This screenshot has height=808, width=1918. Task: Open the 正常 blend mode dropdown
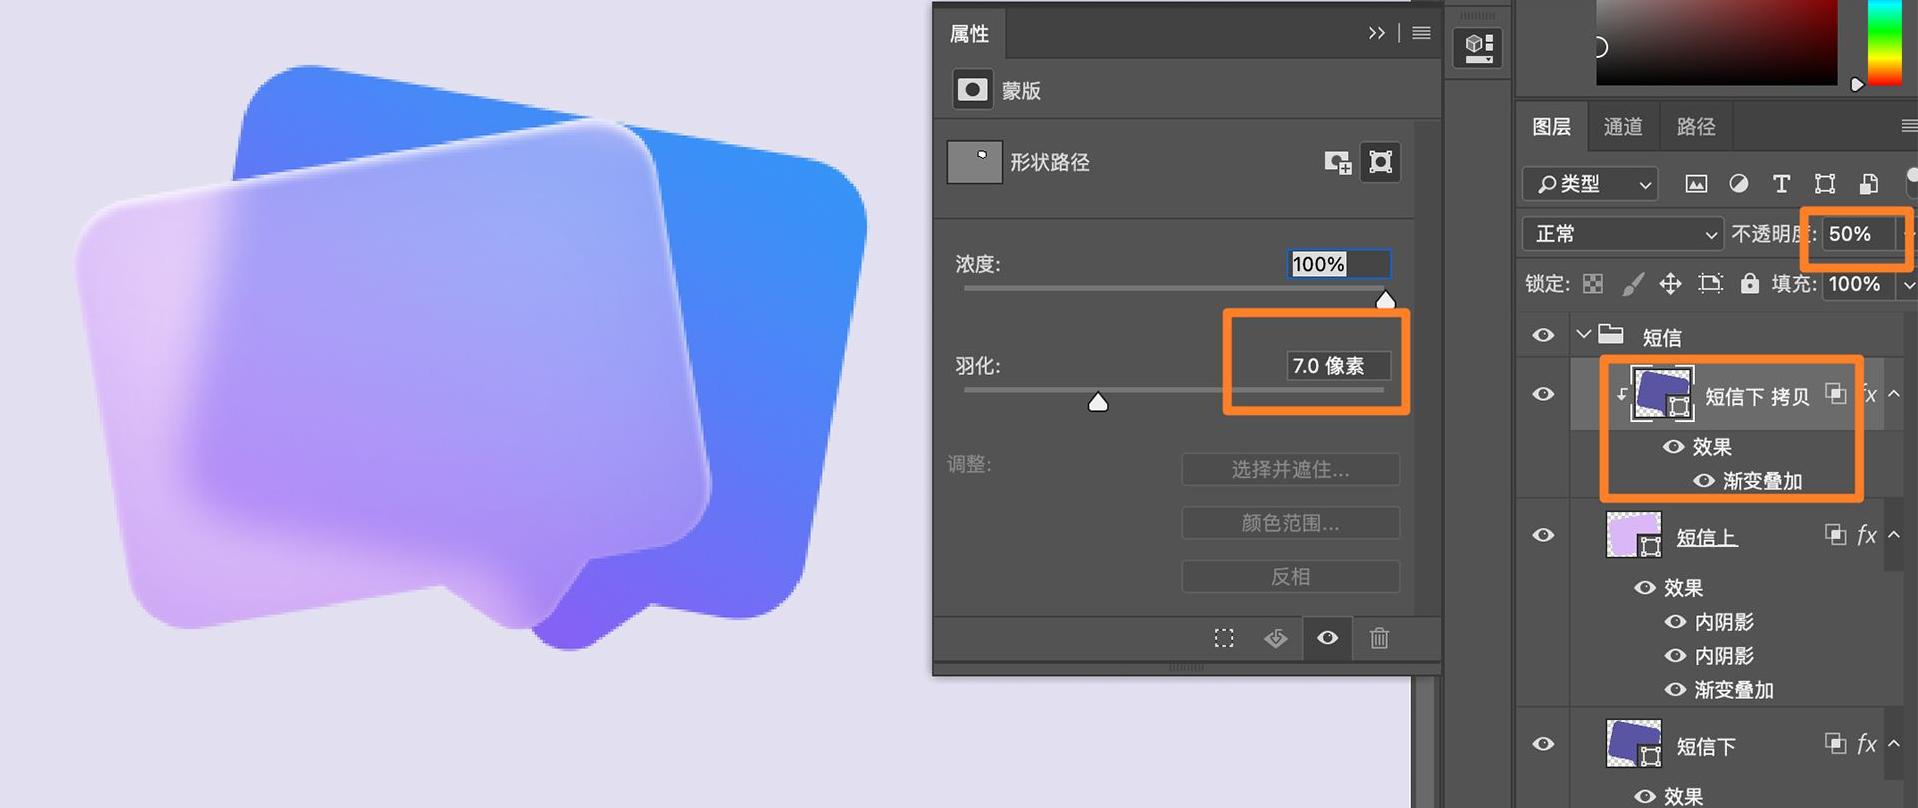point(1623,234)
